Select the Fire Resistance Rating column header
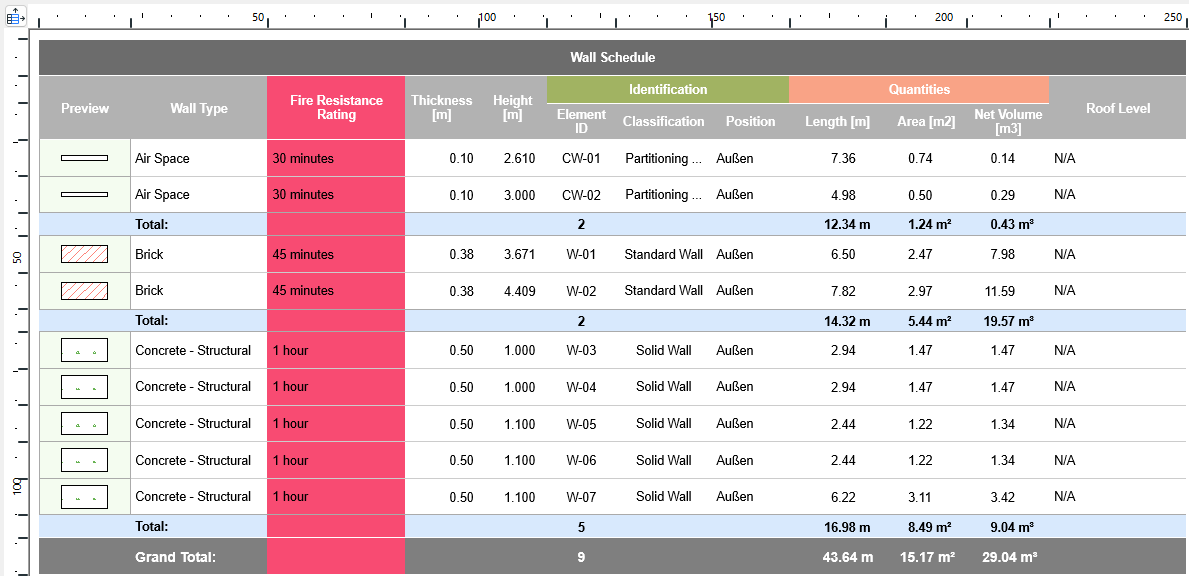Viewport: 1189px width, 576px height. click(336, 108)
